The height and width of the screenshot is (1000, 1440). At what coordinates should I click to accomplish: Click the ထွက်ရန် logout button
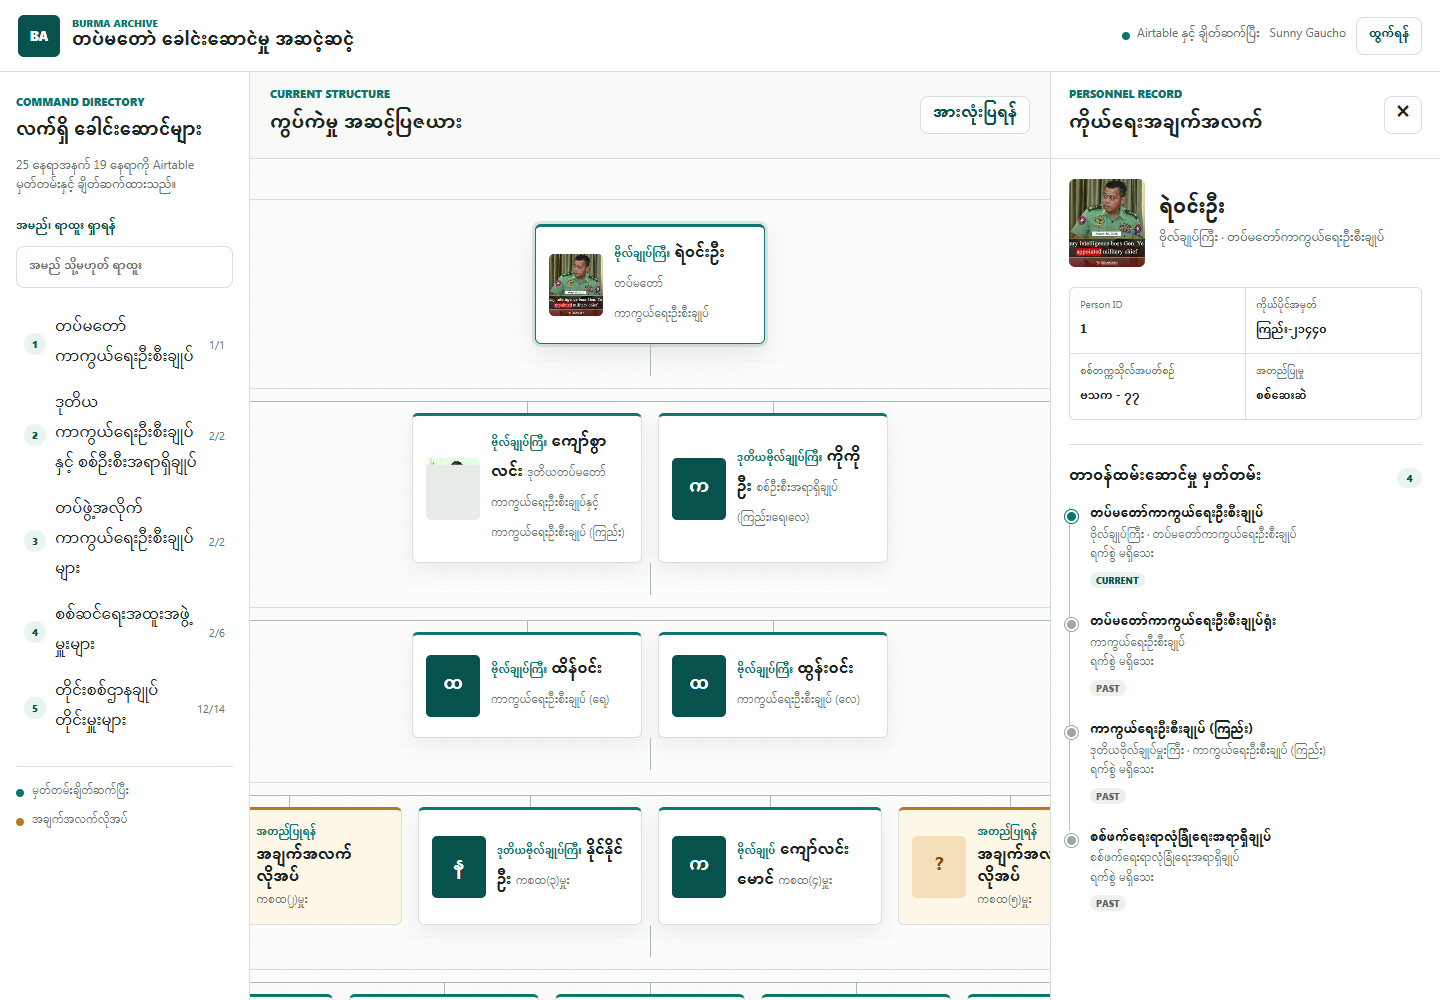pyautogui.click(x=1389, y=35)
